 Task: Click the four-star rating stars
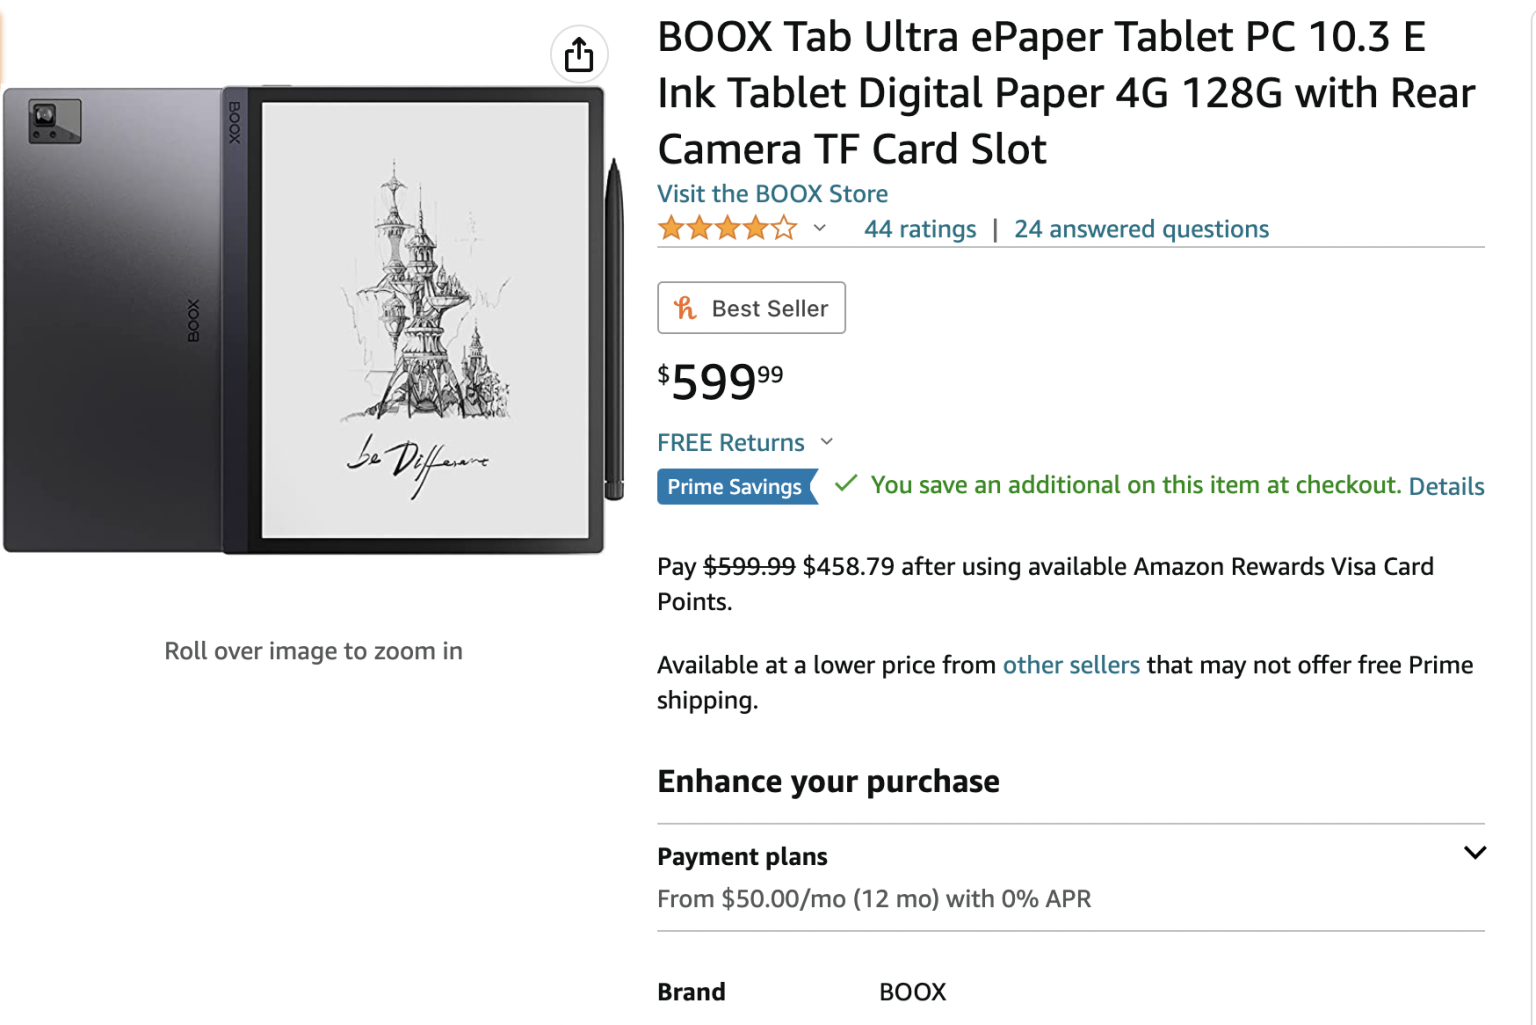tap(728, 228)
